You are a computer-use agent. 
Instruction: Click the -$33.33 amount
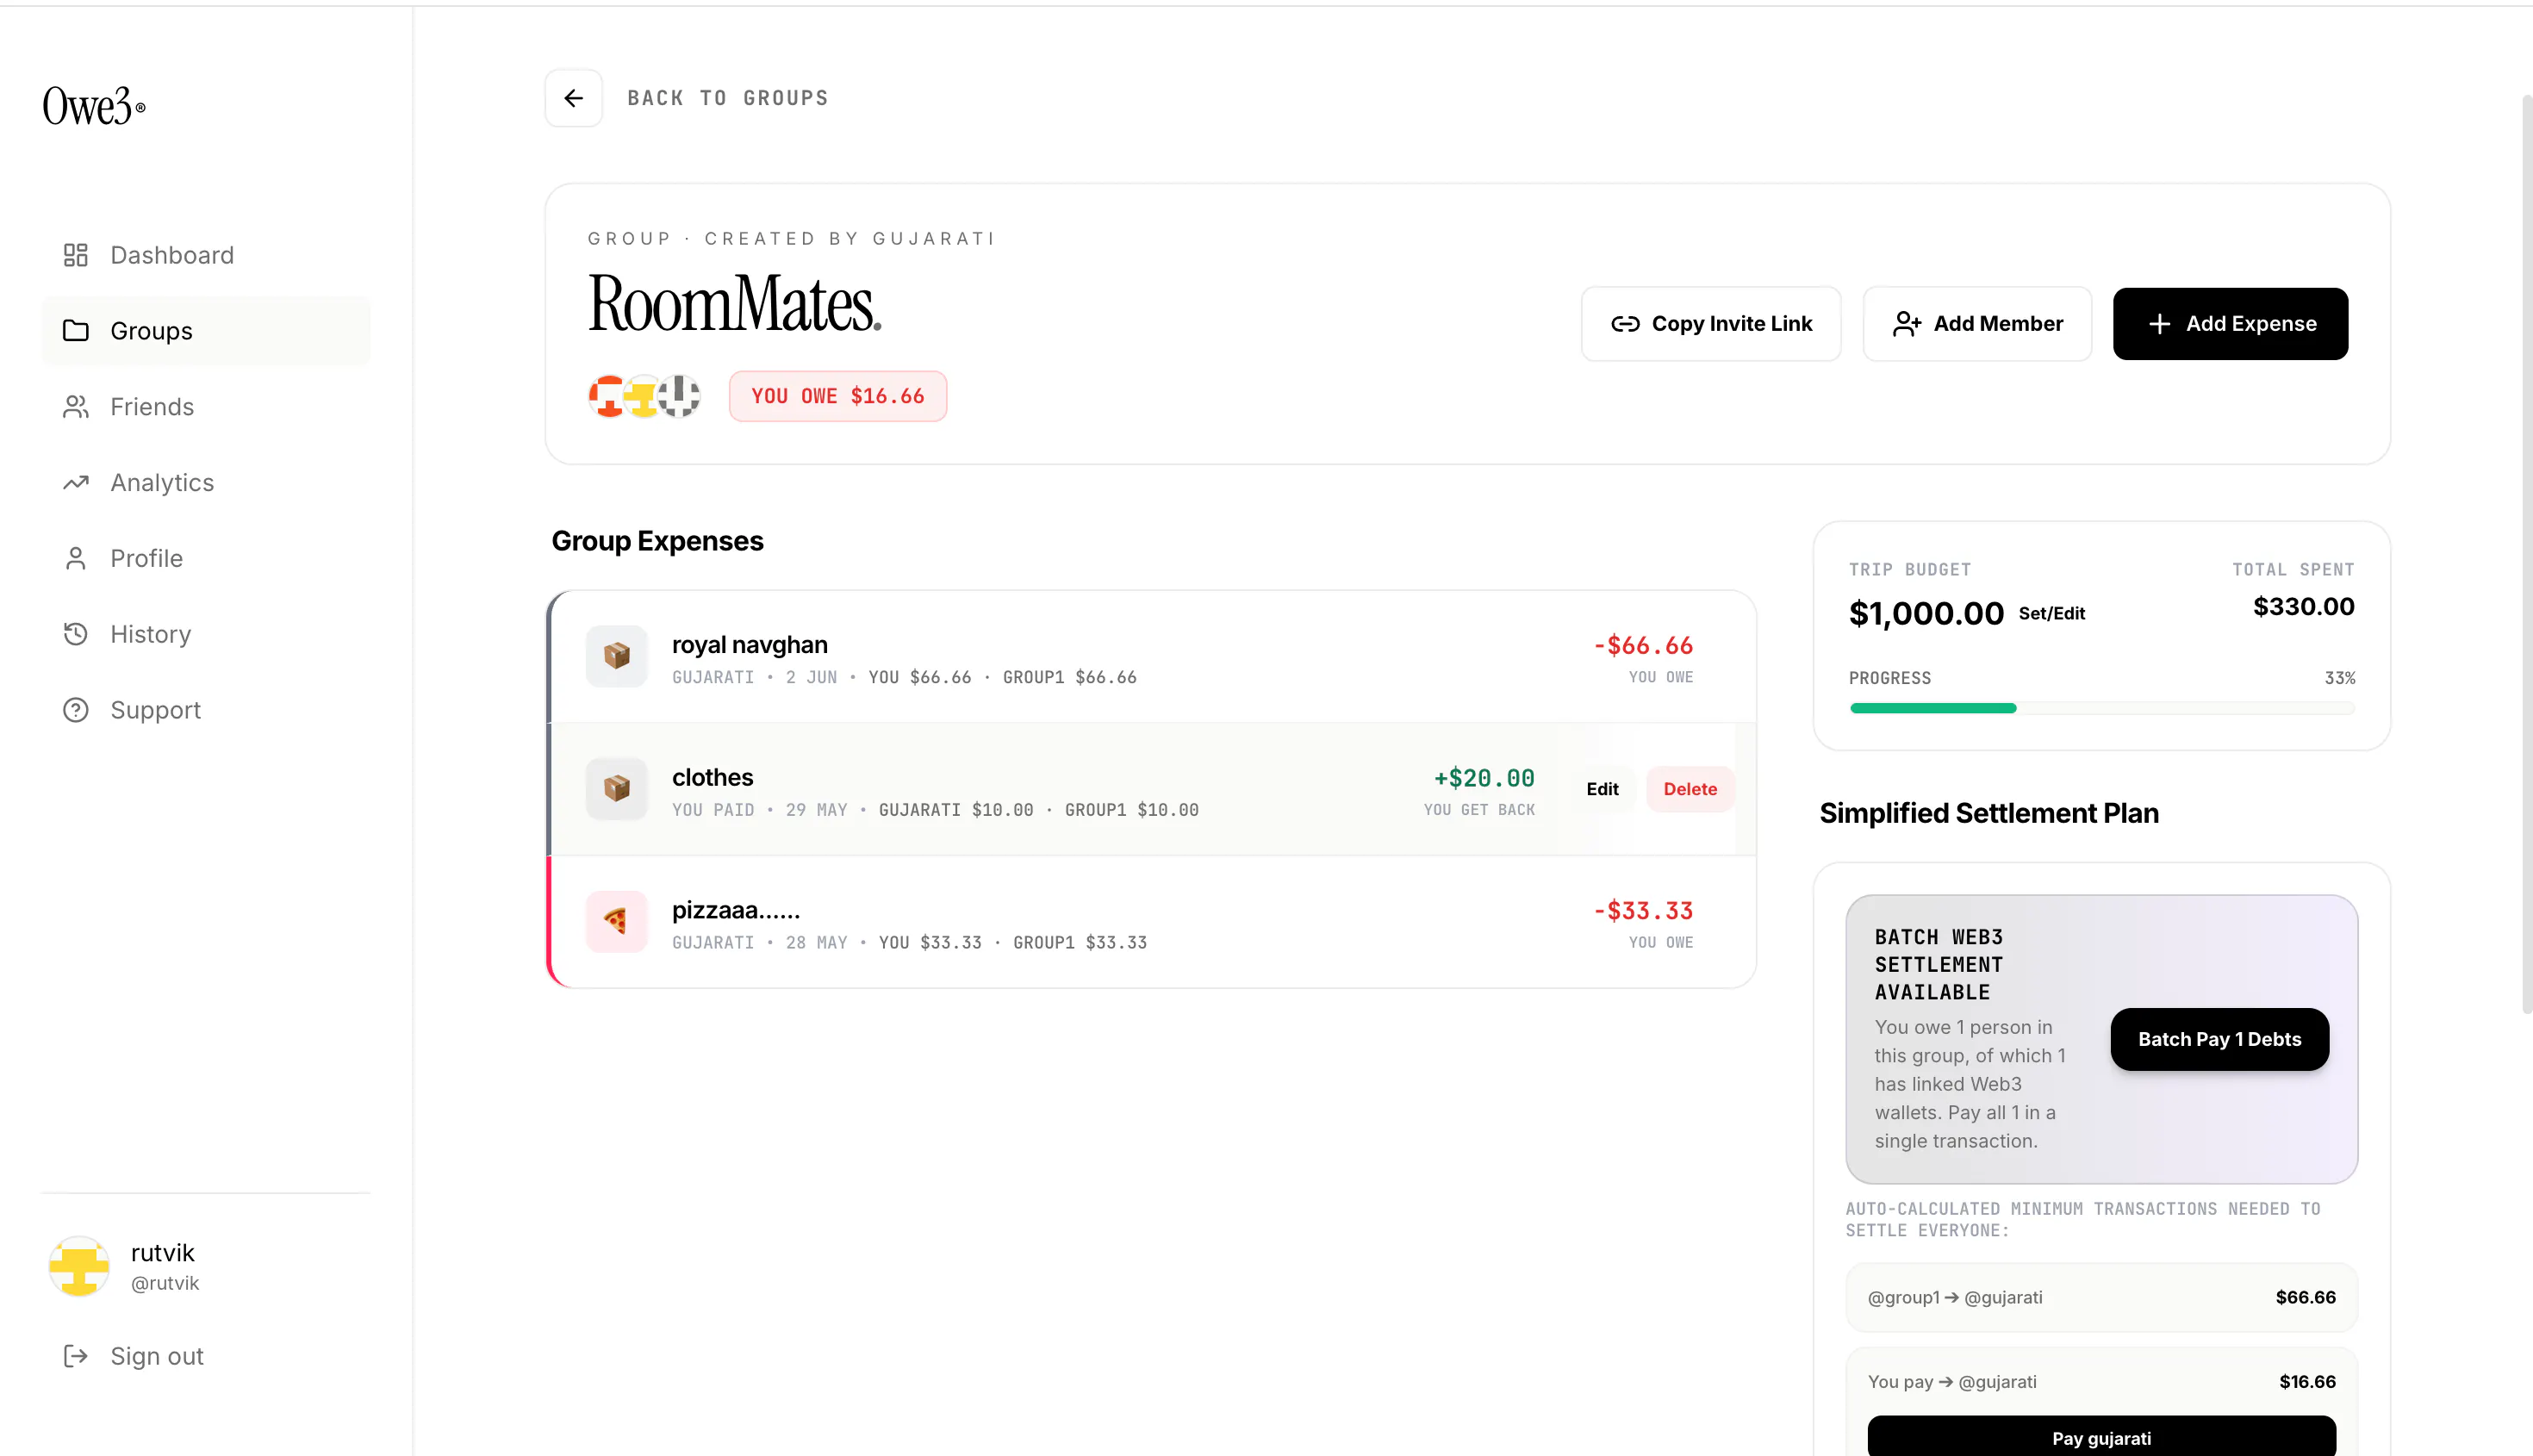click(1643, 911)
